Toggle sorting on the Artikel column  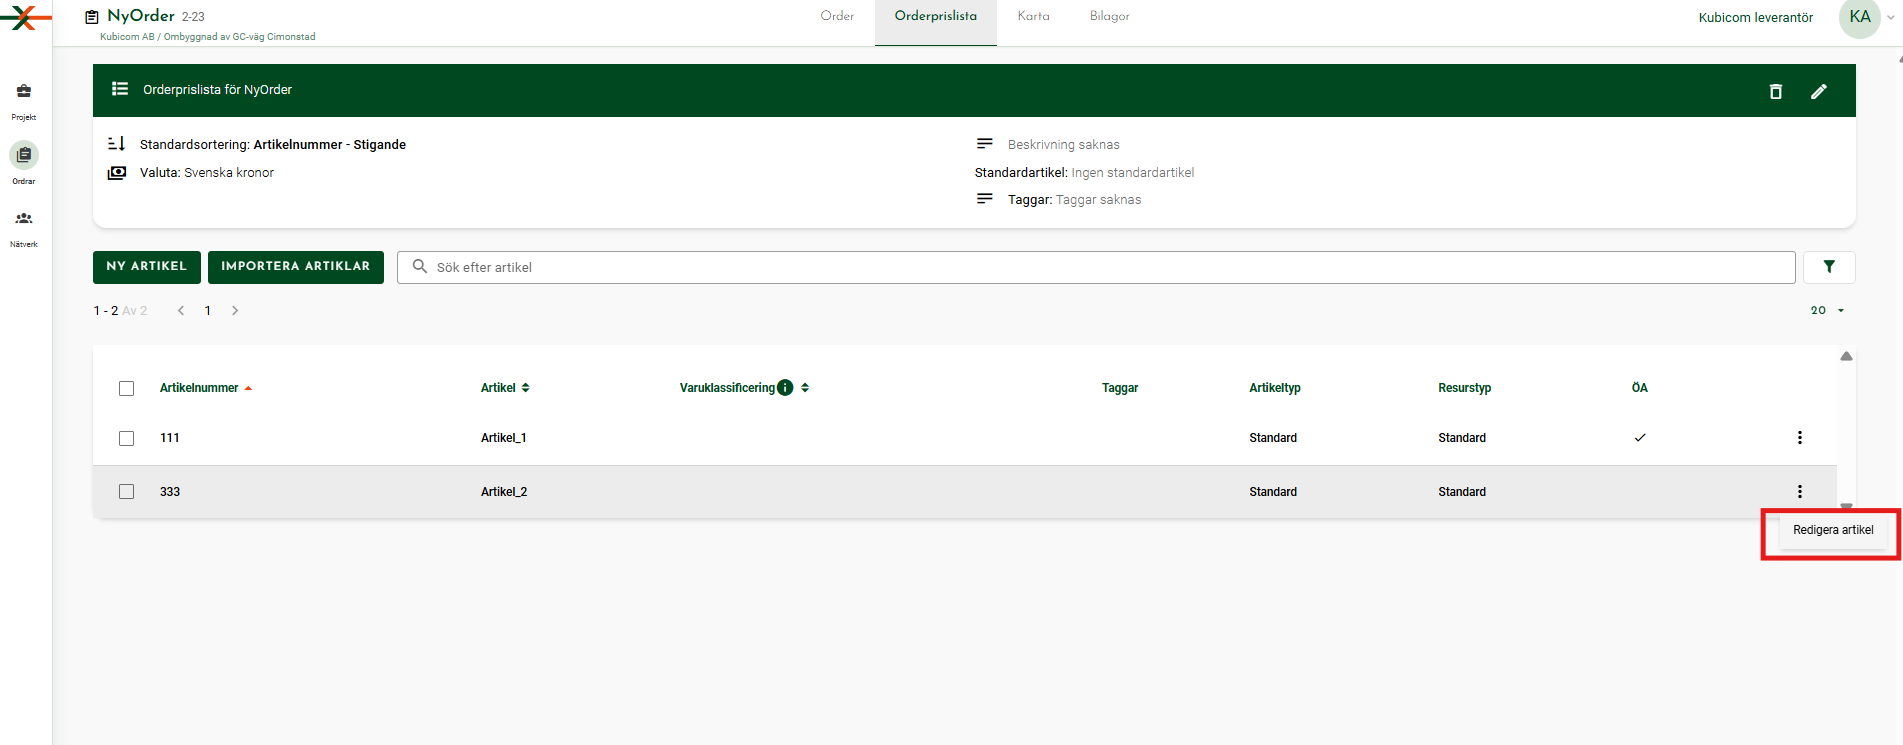point(525,388)
